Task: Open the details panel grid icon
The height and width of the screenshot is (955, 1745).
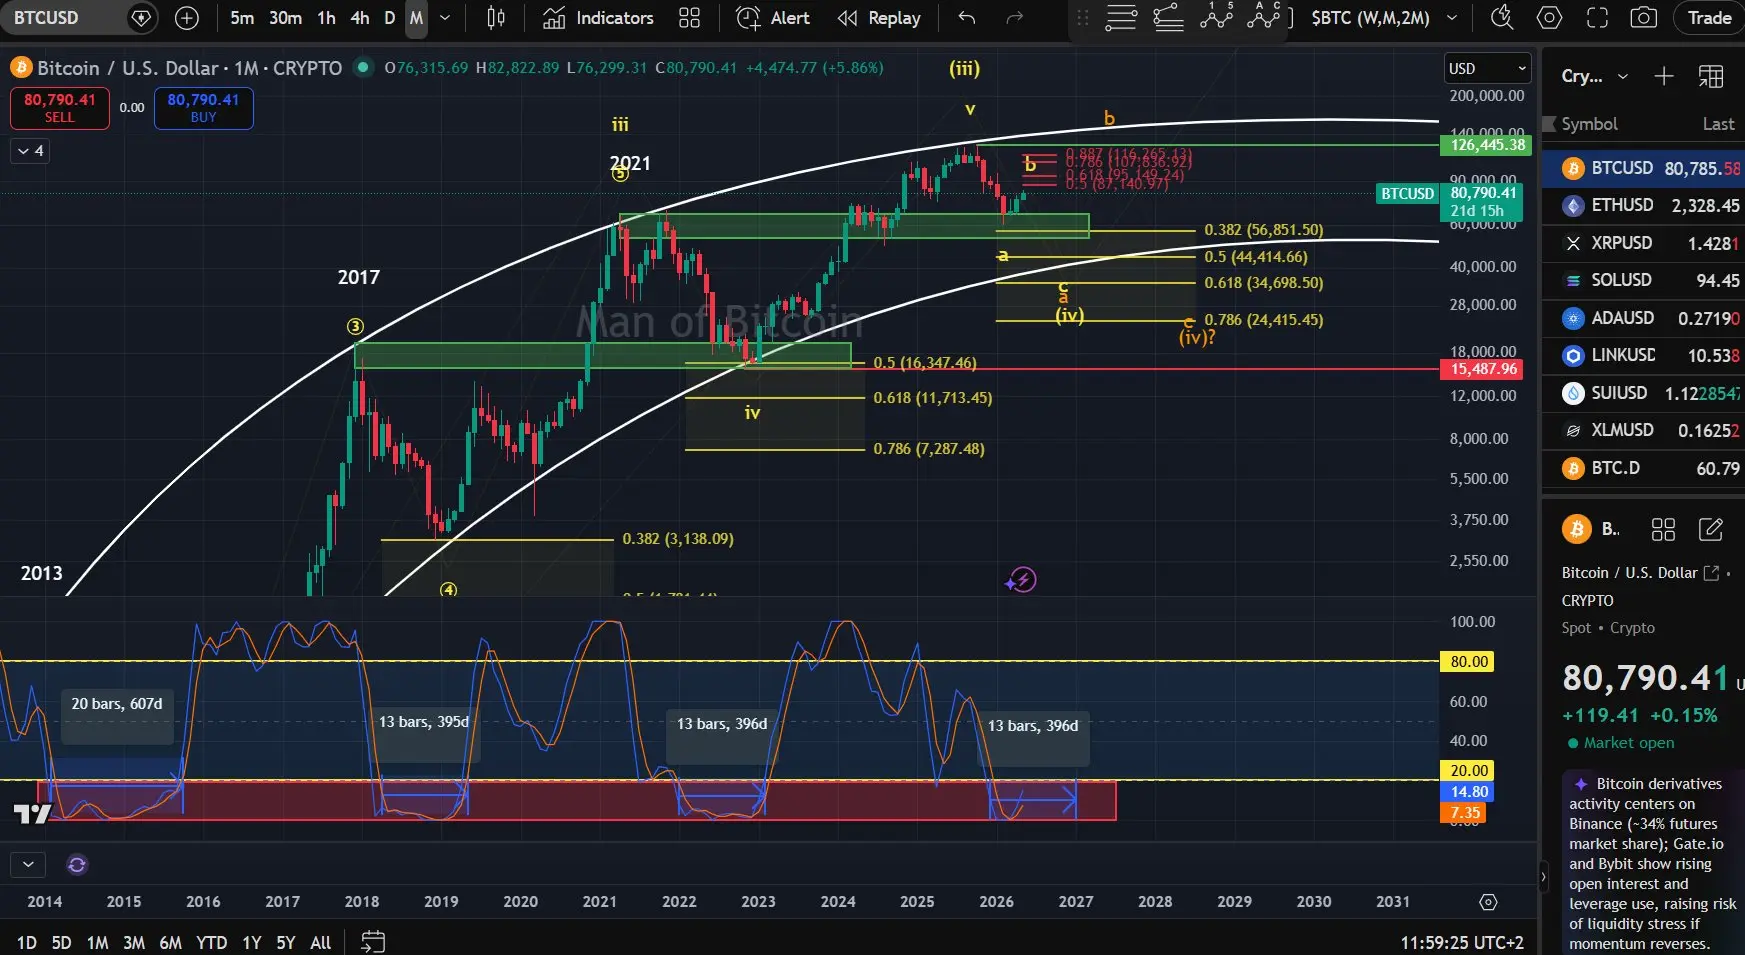Action: pos(1663,529)
